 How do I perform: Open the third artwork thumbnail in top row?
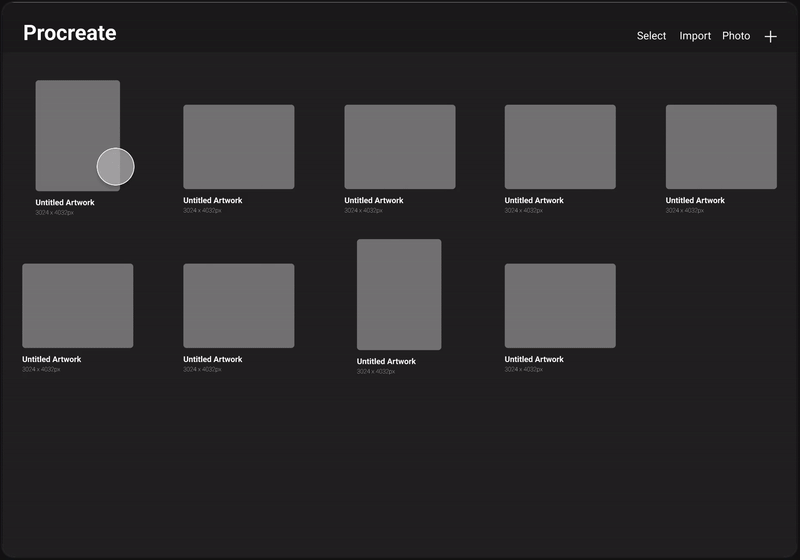pyautogui.click(x=400, y=147)
